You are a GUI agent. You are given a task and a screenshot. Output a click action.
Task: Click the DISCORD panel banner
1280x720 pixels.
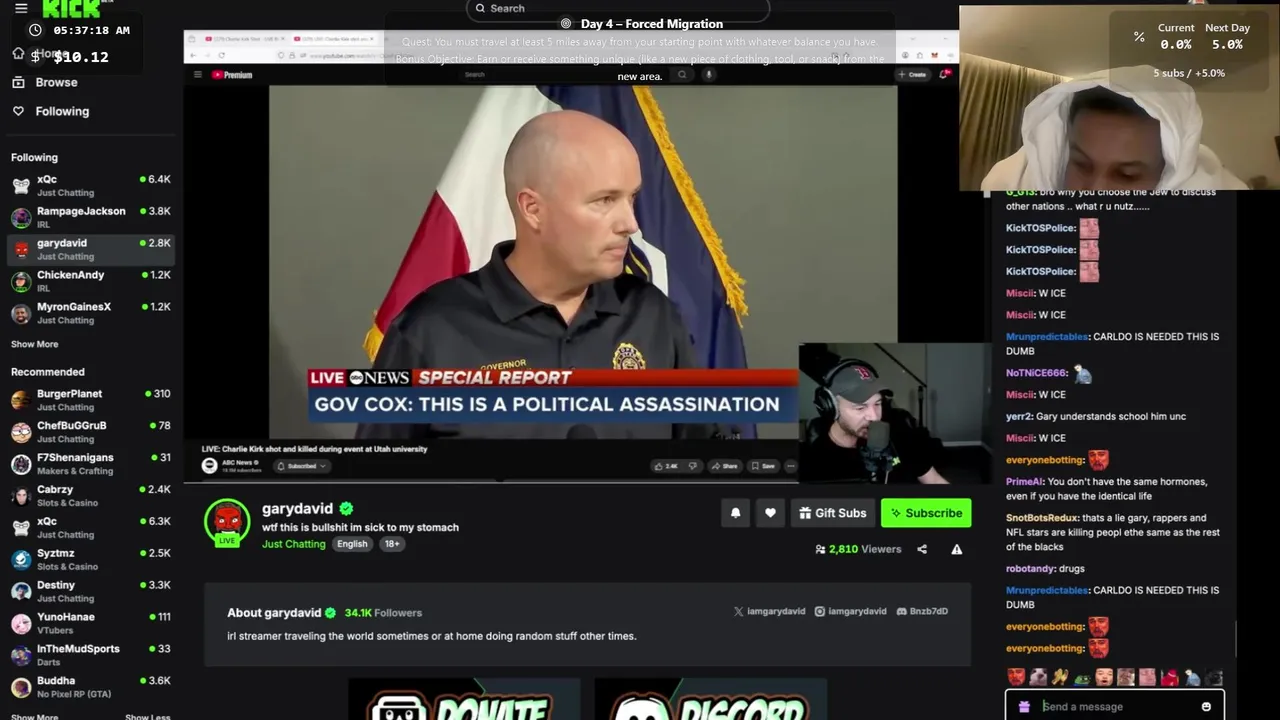coord(711,700)
